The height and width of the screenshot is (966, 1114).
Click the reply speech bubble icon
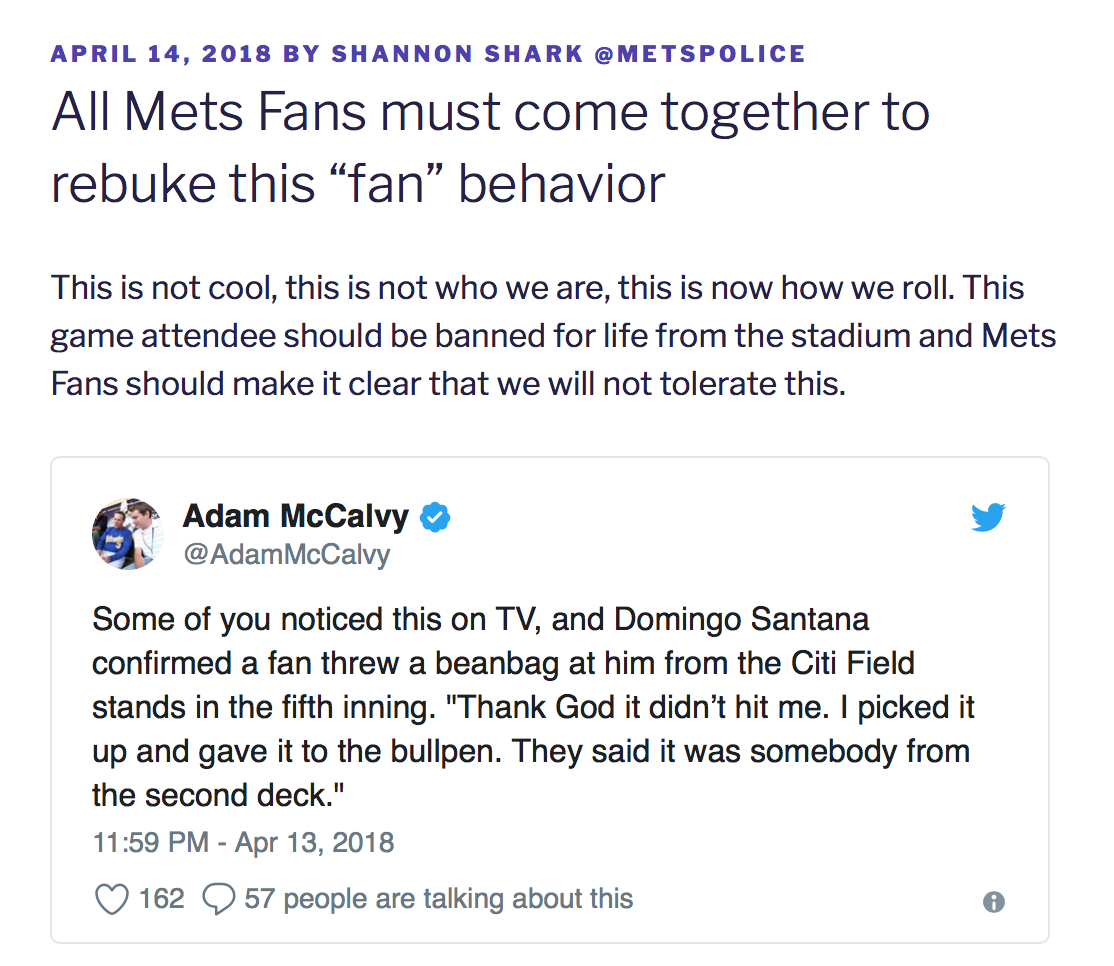218,899
